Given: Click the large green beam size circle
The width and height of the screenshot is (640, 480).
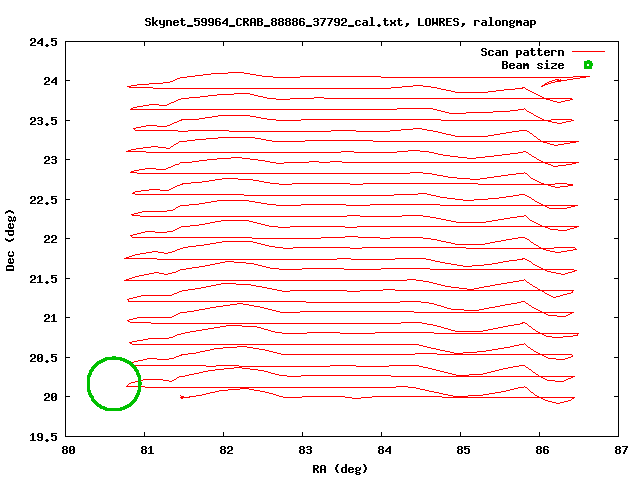Looking at the screenshot, I should click(114, 383).
